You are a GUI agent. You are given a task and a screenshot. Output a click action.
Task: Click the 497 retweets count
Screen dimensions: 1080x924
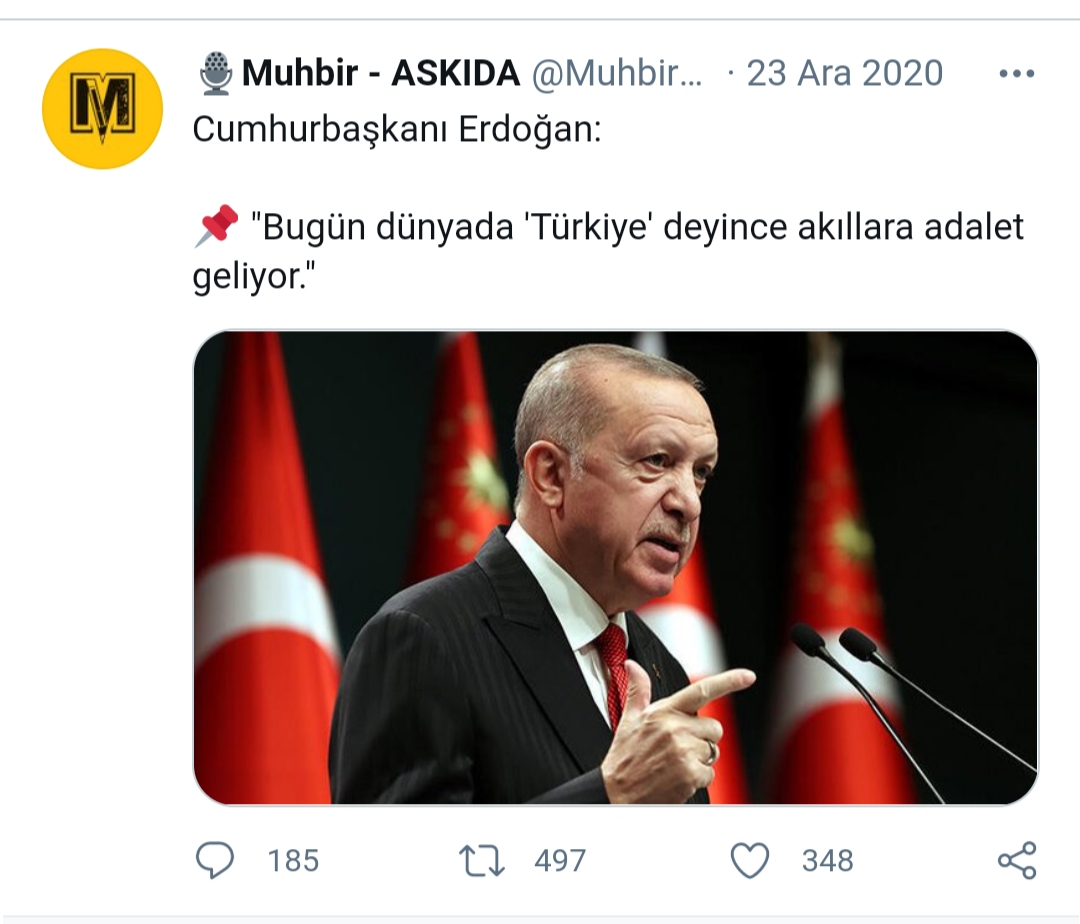coord(560,861)
